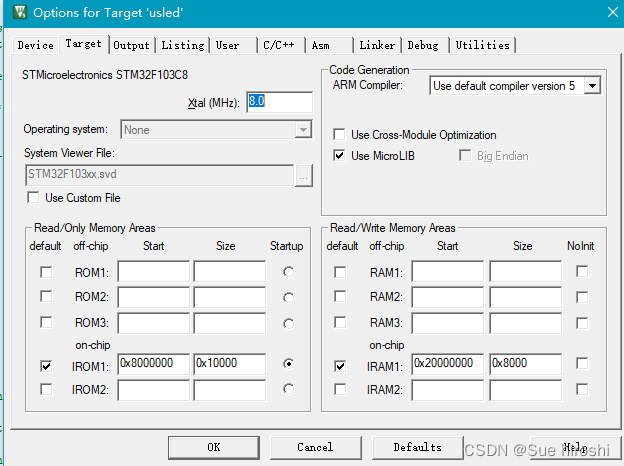Screen dimensions: 624x466
Task: Check the IROM2 default checkbox
Action: (x=46, y=389)
